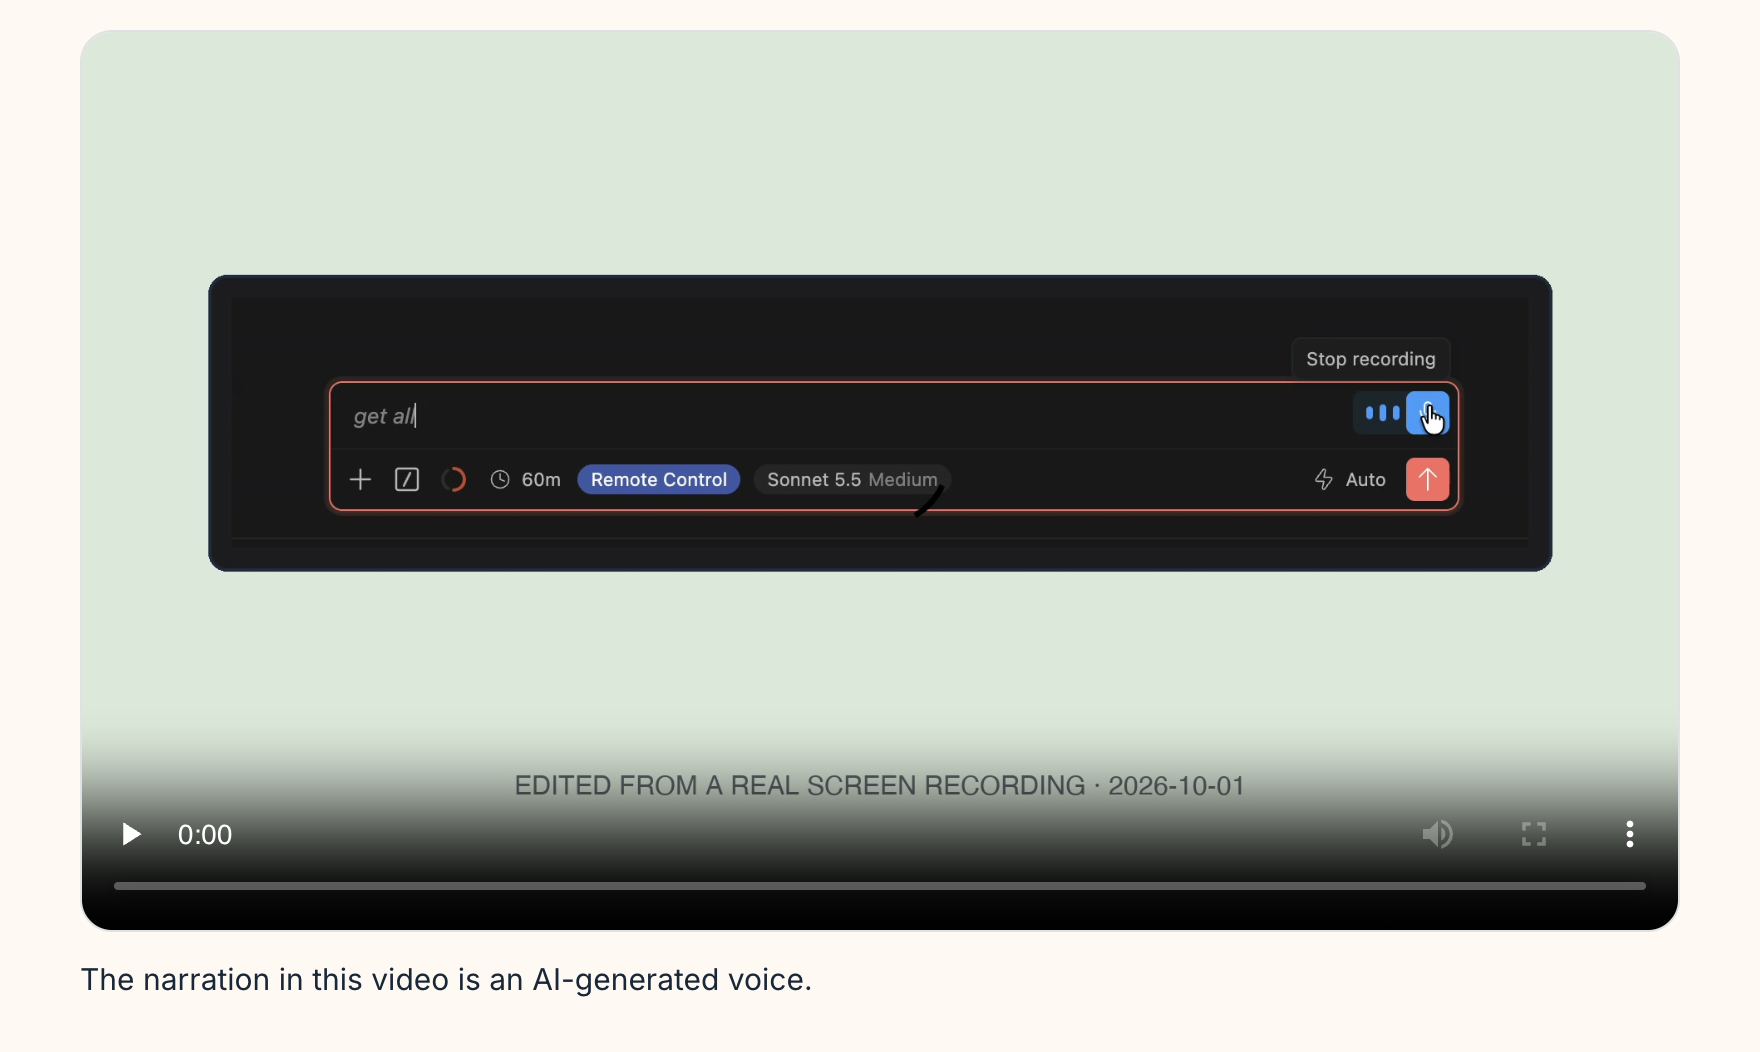Toggle the Auto mode lightning option
This screenshot has width=1760, height=1052.
(x=1349, y=480)
